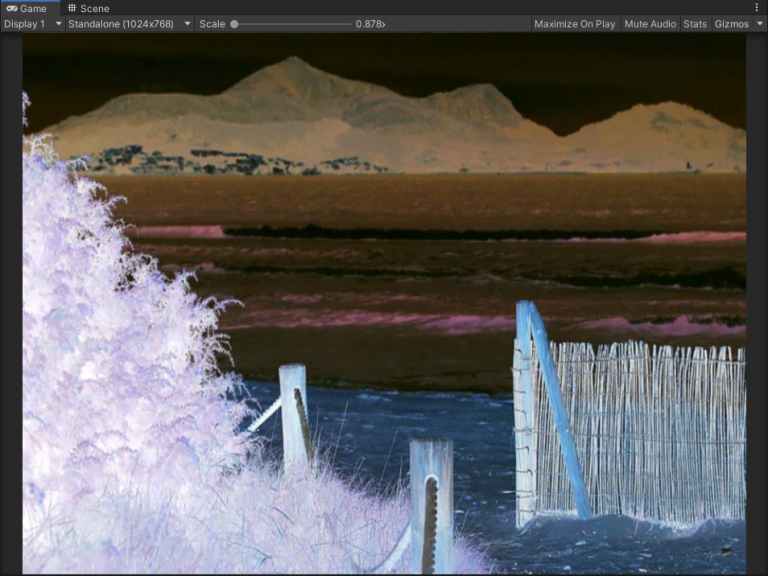The image size is (768, 576).
Task: Click the Gizmos button
Action: click(731, 24)
